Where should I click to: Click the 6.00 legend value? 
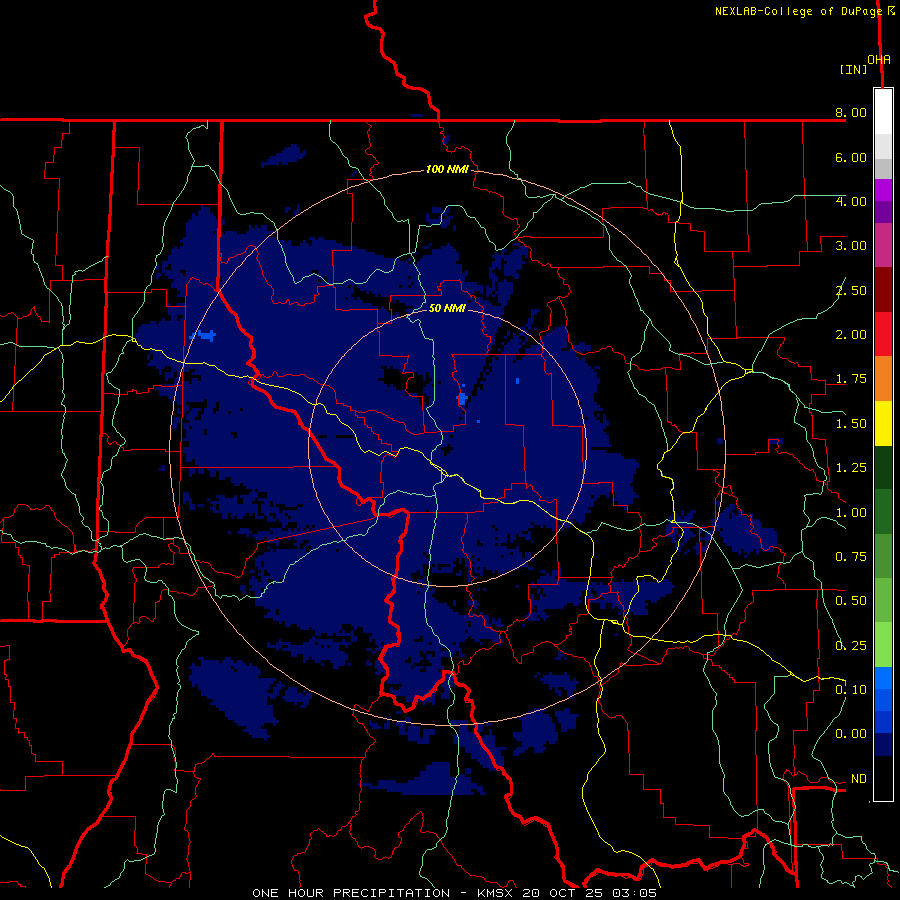[851, 157]
